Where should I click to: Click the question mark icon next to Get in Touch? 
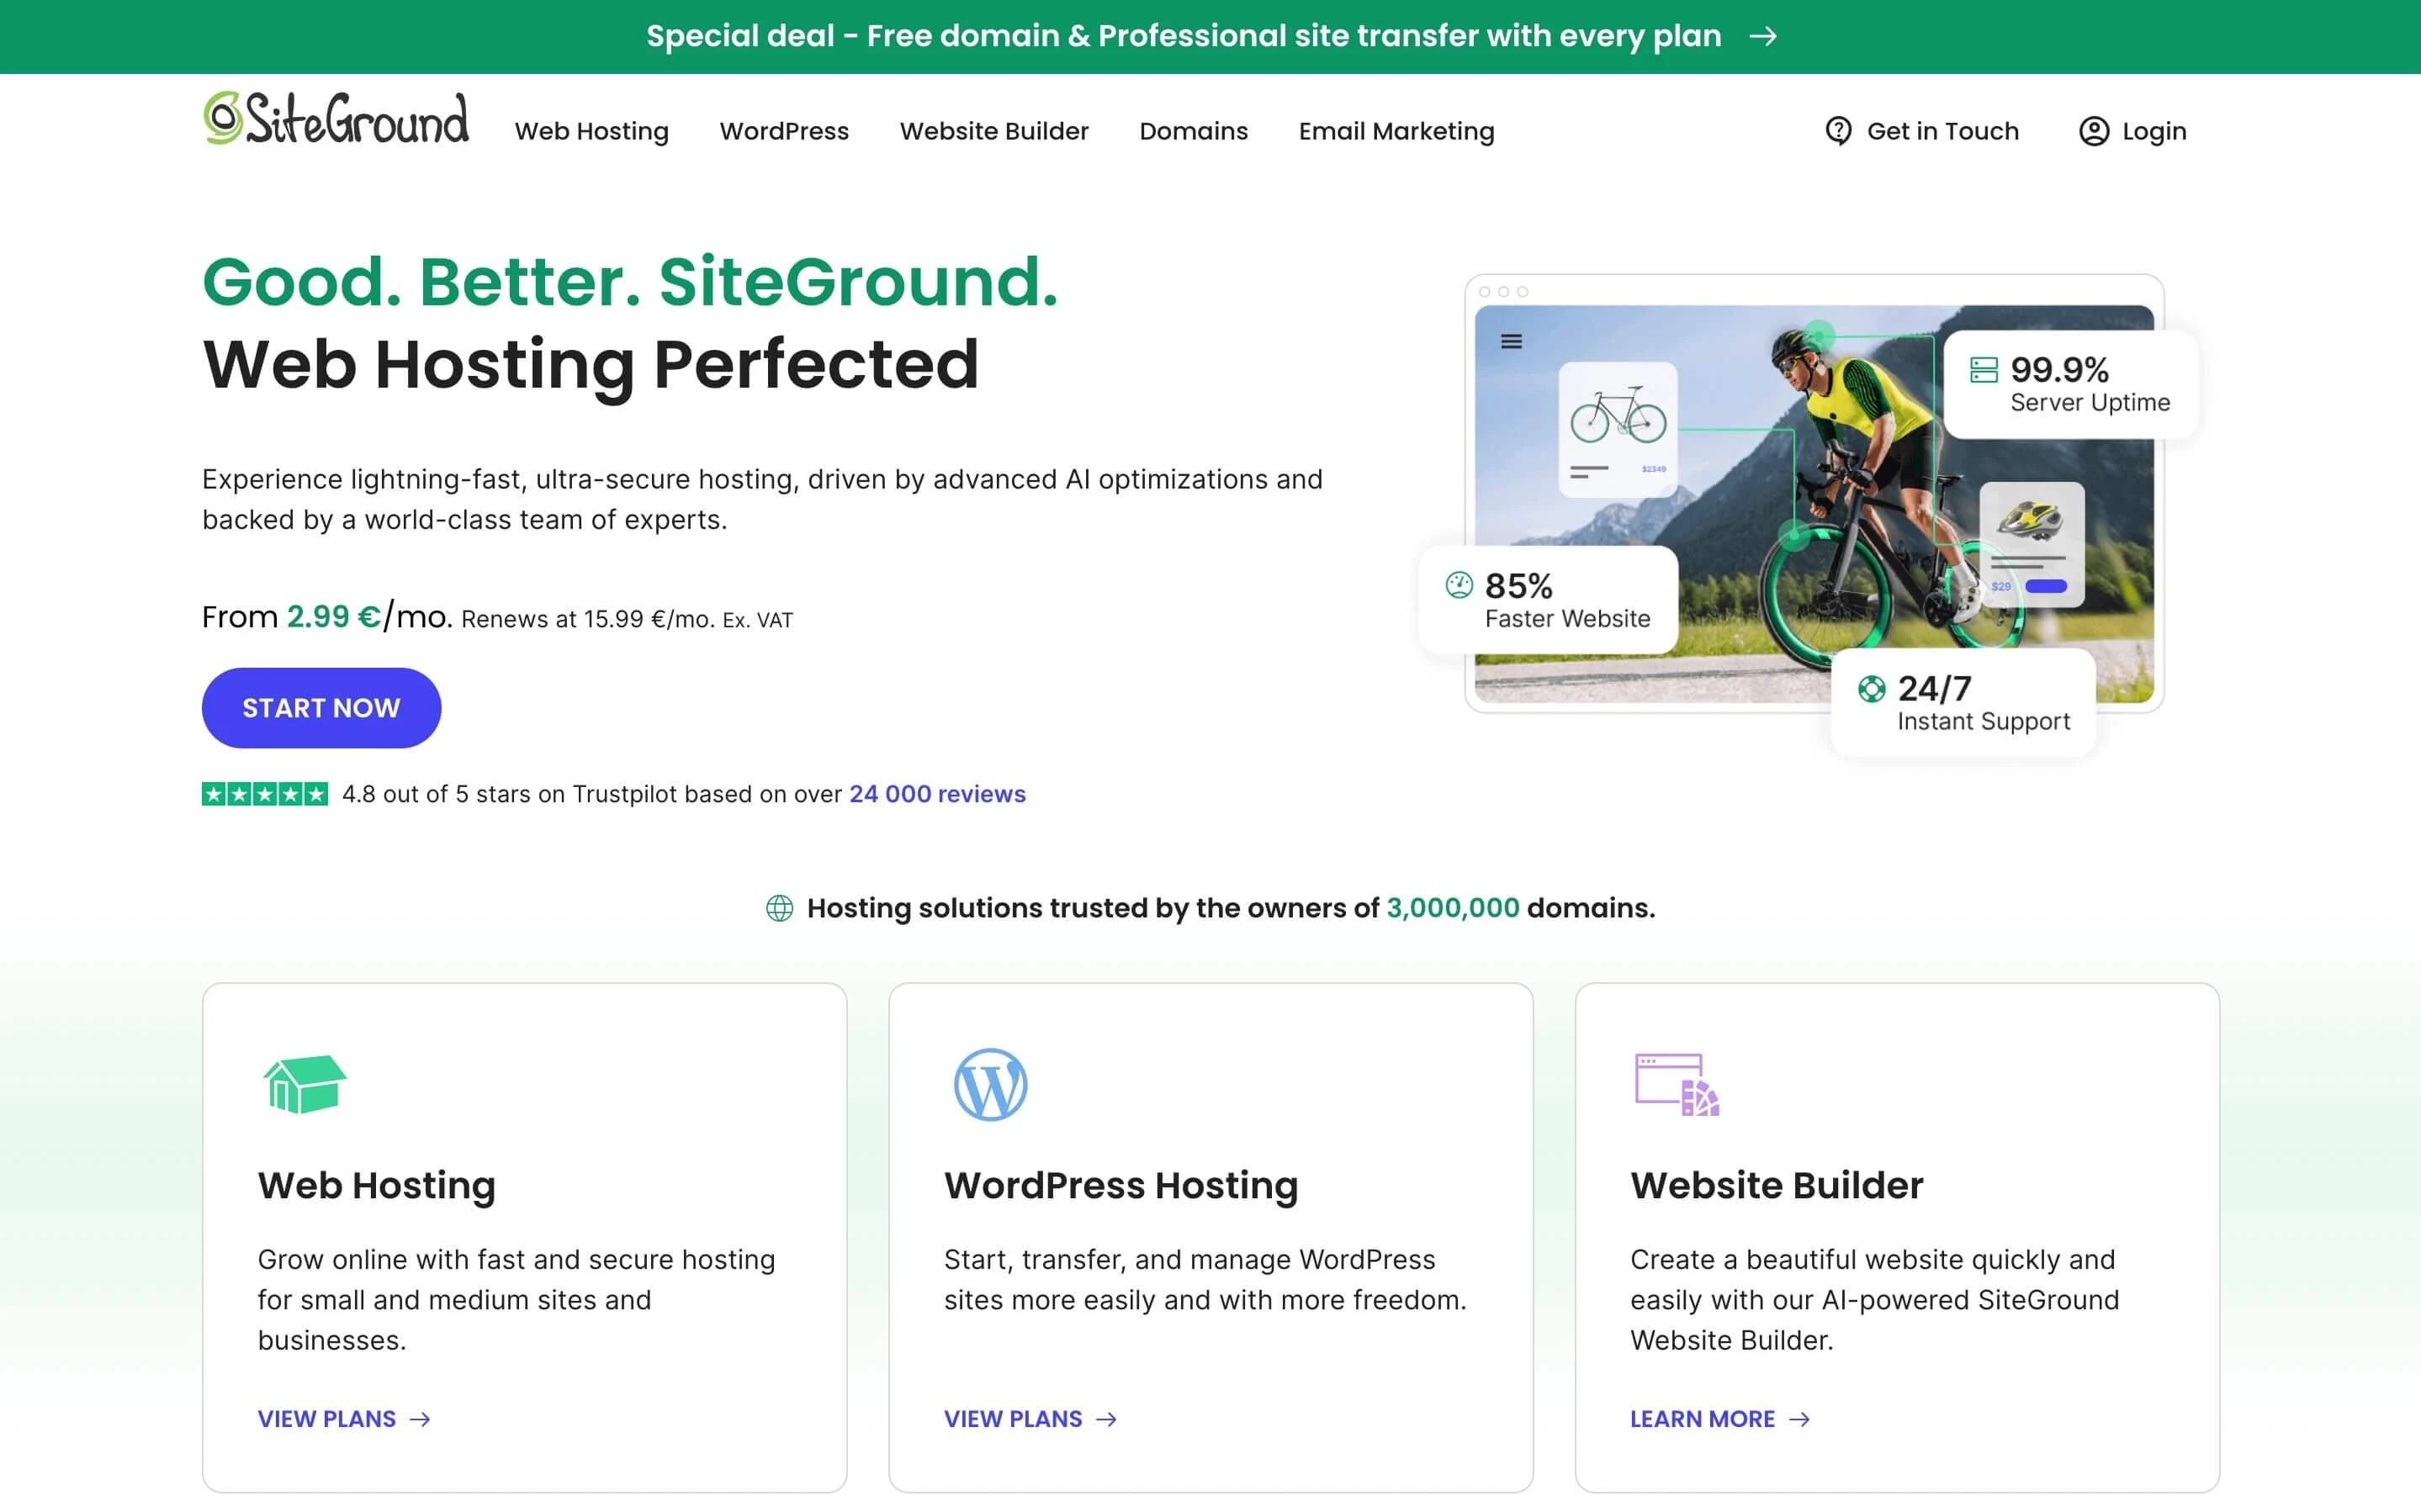coord(1840,130)
